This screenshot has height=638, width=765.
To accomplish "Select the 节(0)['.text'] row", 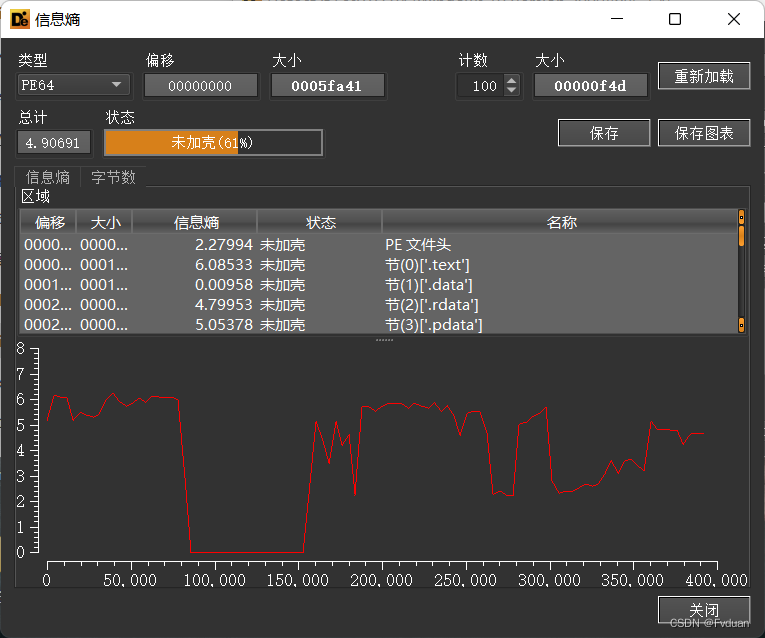I will [x=379, y=265].
